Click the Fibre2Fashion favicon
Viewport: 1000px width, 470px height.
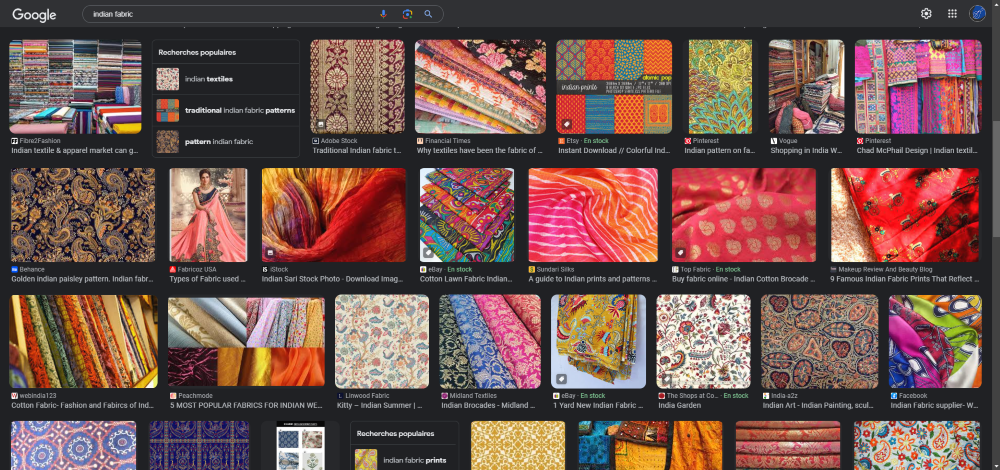[14, 140]
